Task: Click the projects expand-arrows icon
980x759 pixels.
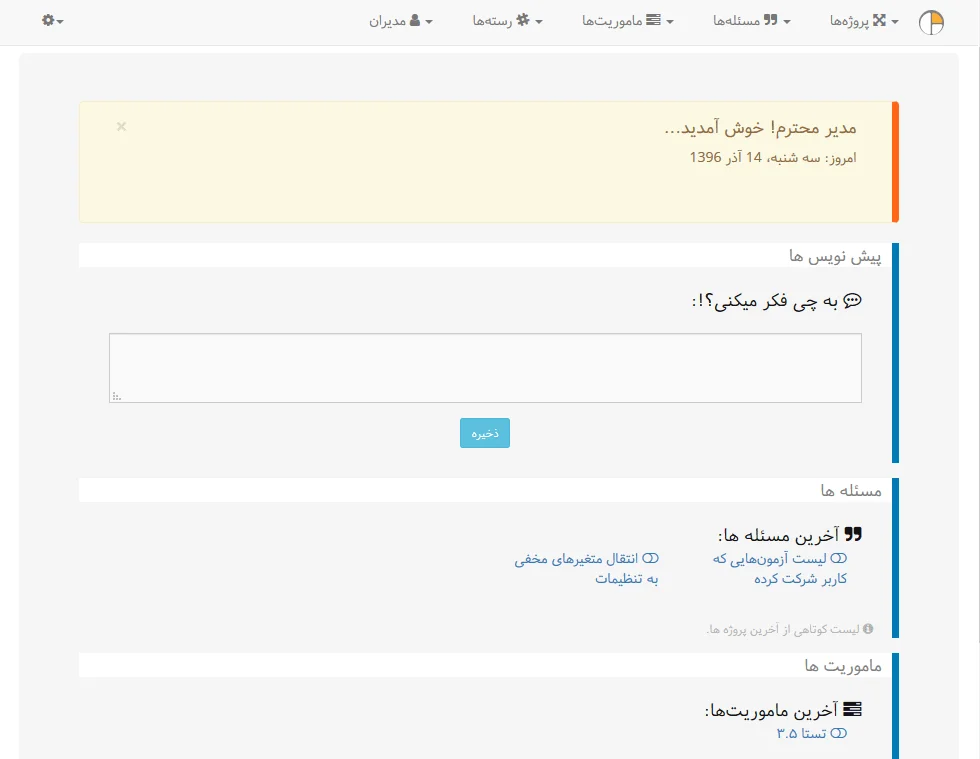Action: 879,20
